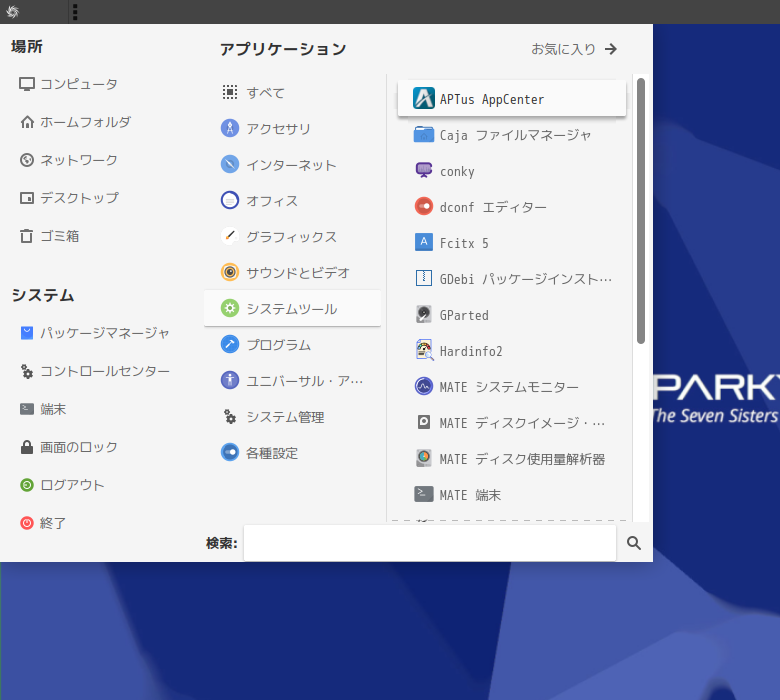
Task: Launch GParted disk icon
Action: (424, 314)
